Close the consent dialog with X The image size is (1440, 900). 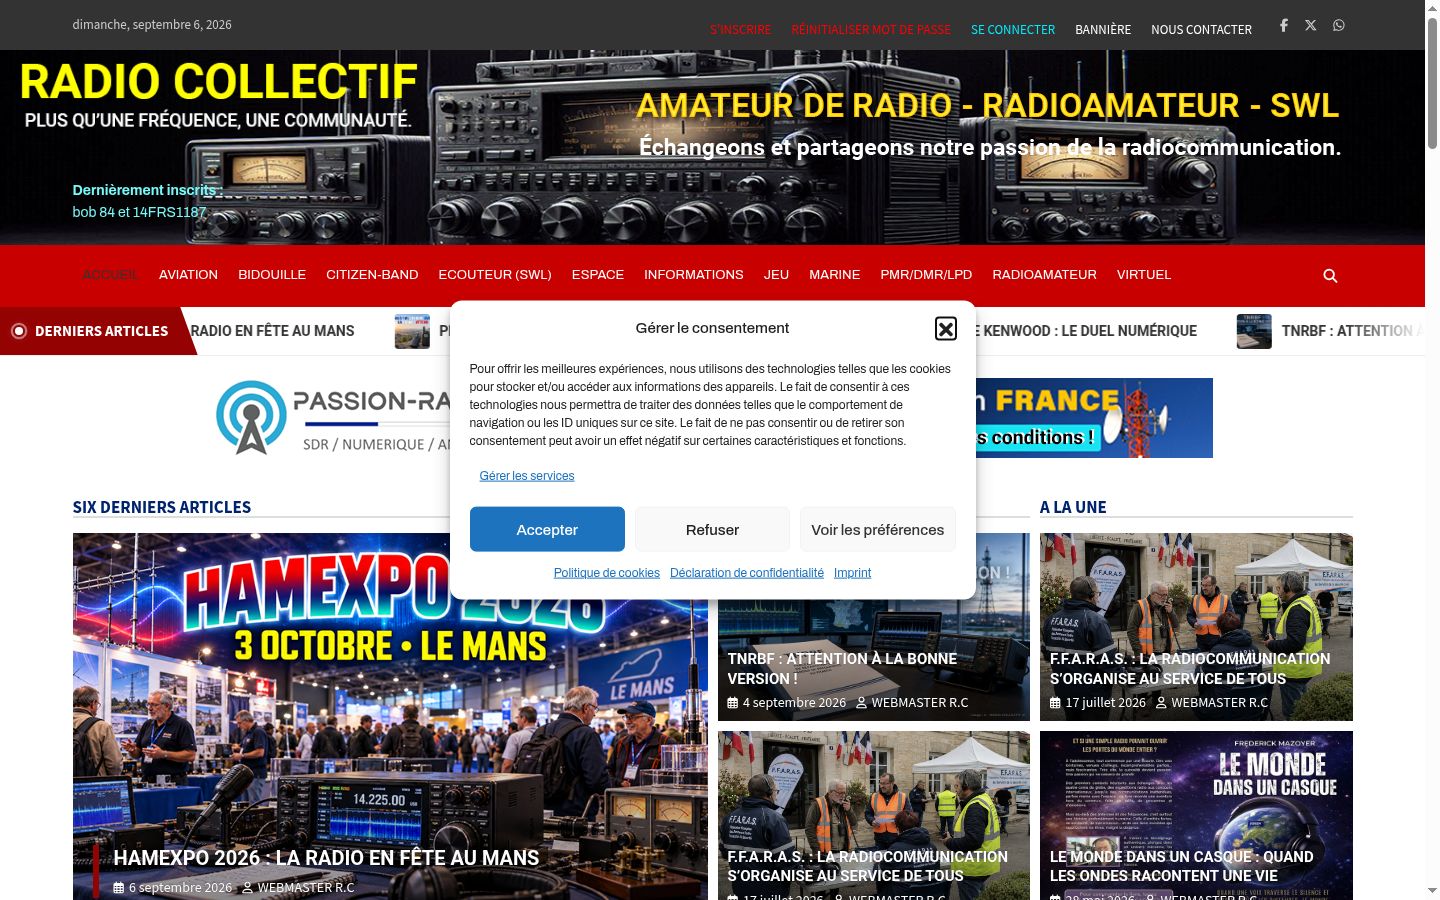[946, 328]
